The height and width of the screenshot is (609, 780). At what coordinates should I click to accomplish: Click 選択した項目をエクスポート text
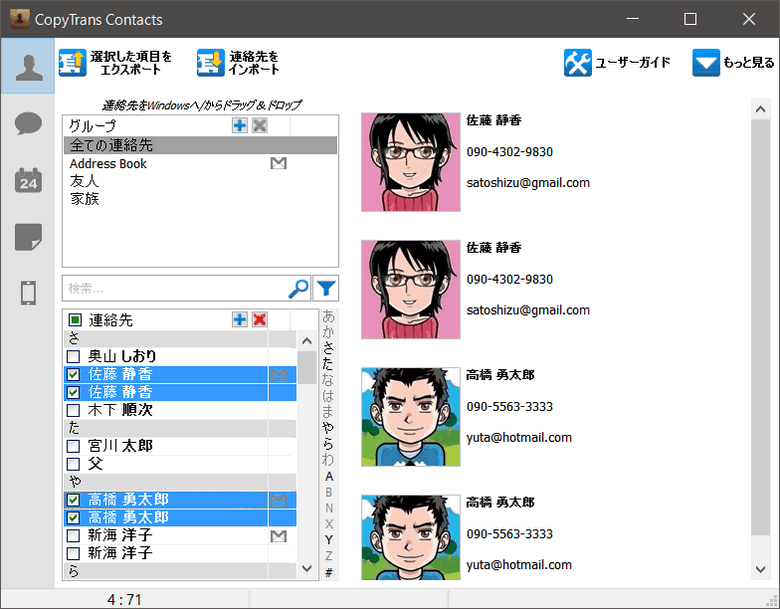point(131,63)
